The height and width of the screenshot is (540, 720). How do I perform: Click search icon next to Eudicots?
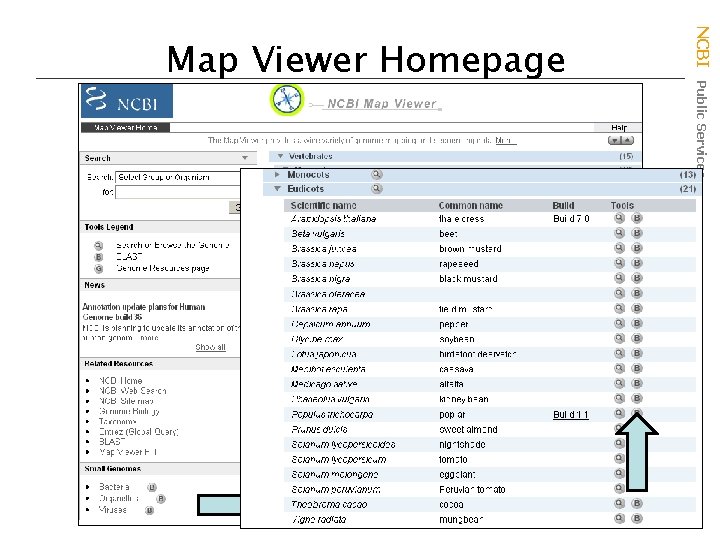[377, 189]
